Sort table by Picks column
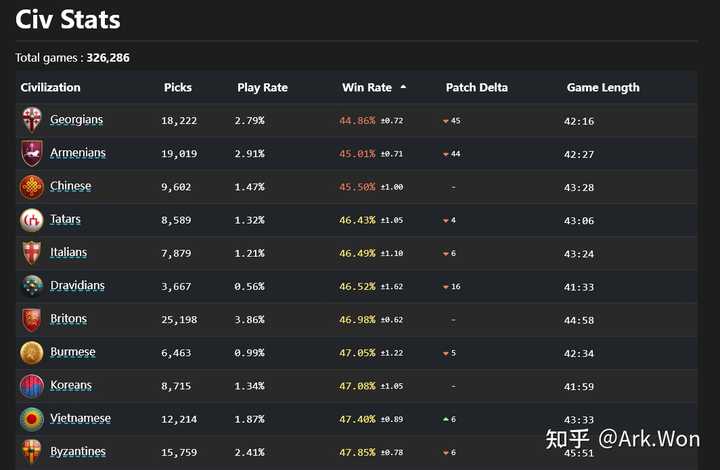 (x=178, y=87)
